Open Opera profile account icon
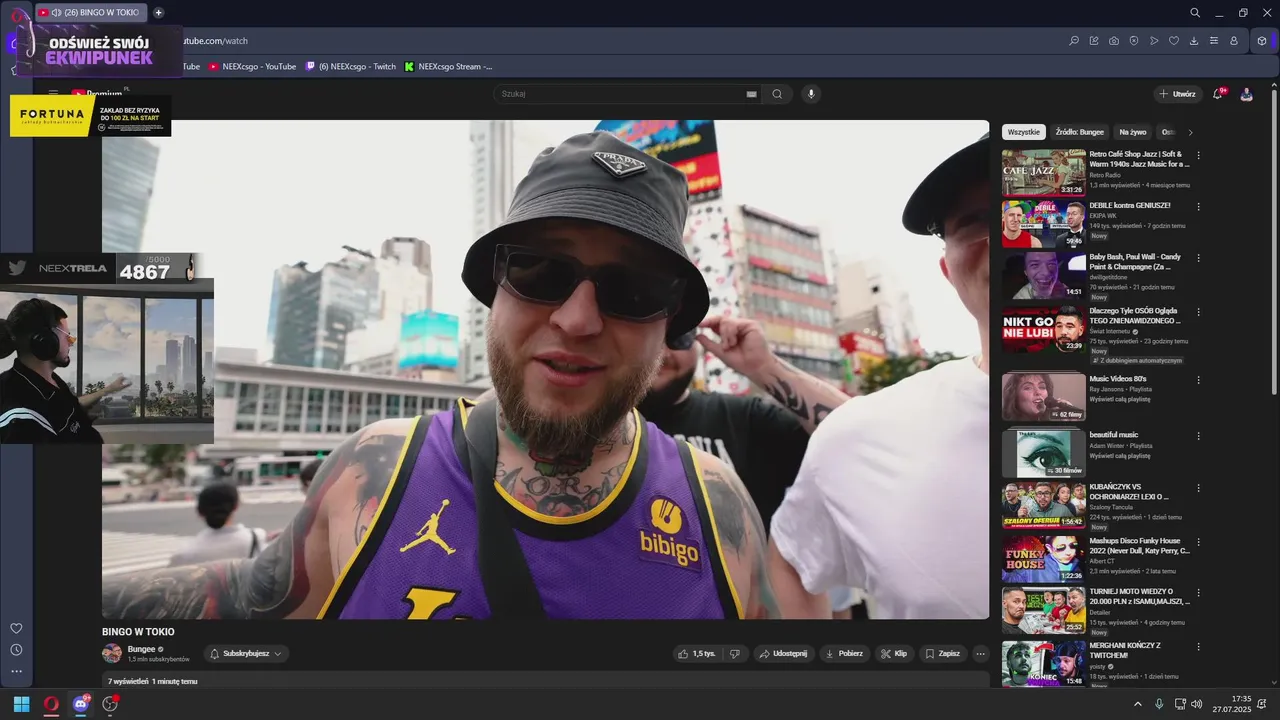1280x720 pixels. tap(1234, 41)
